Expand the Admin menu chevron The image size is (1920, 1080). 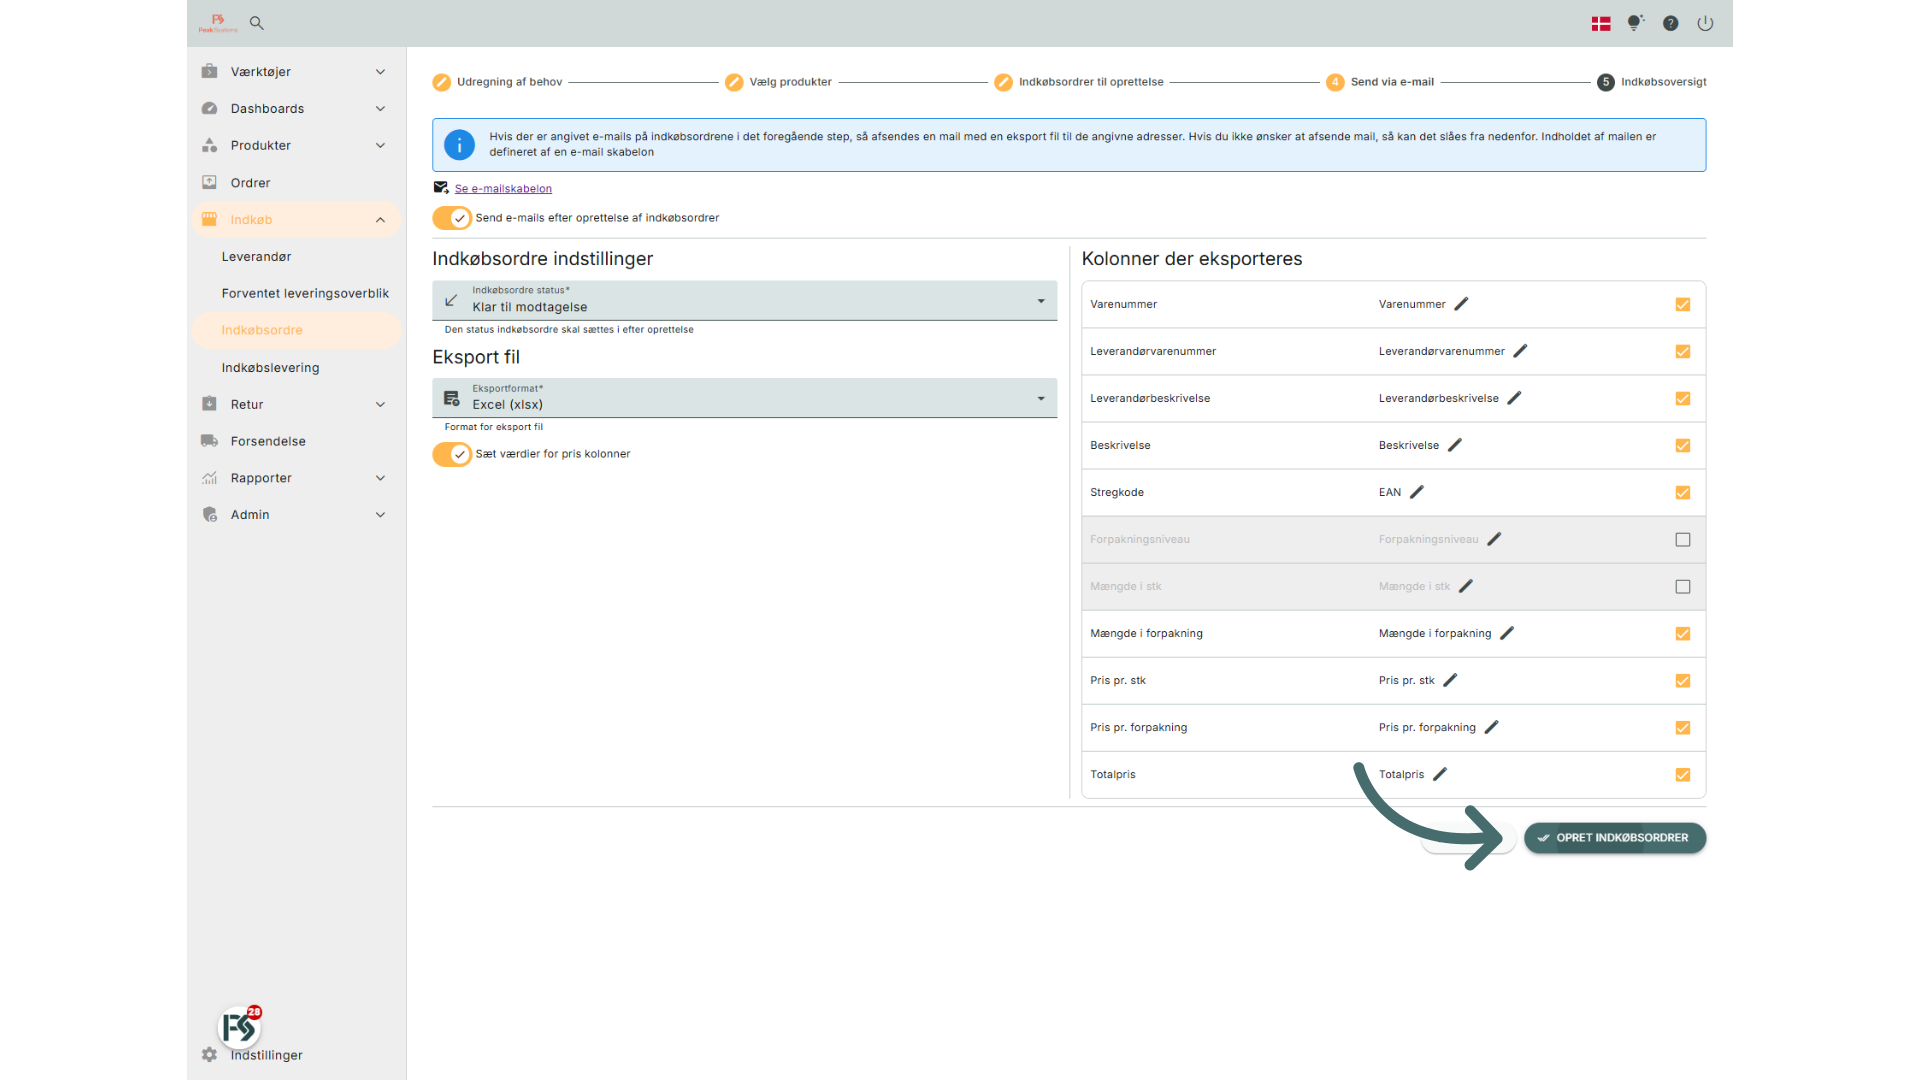tap(380, 515)
